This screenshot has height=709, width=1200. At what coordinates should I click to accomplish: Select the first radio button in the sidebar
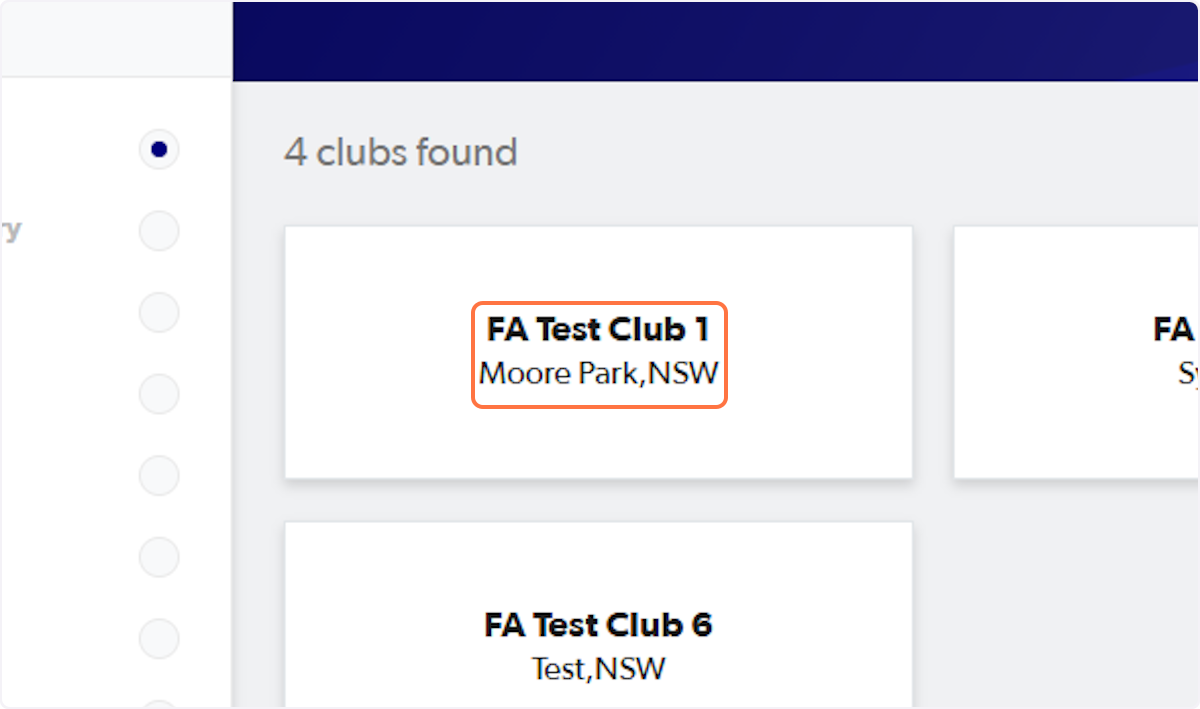coord(159,148)
